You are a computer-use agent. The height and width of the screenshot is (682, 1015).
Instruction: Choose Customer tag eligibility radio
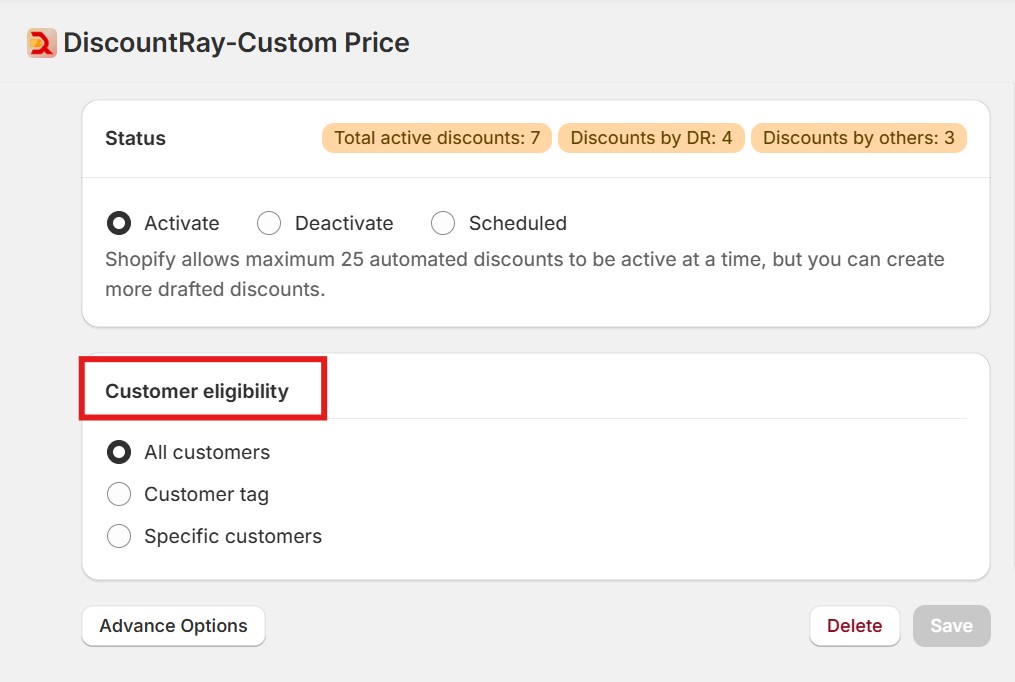(x=119, y=494)
